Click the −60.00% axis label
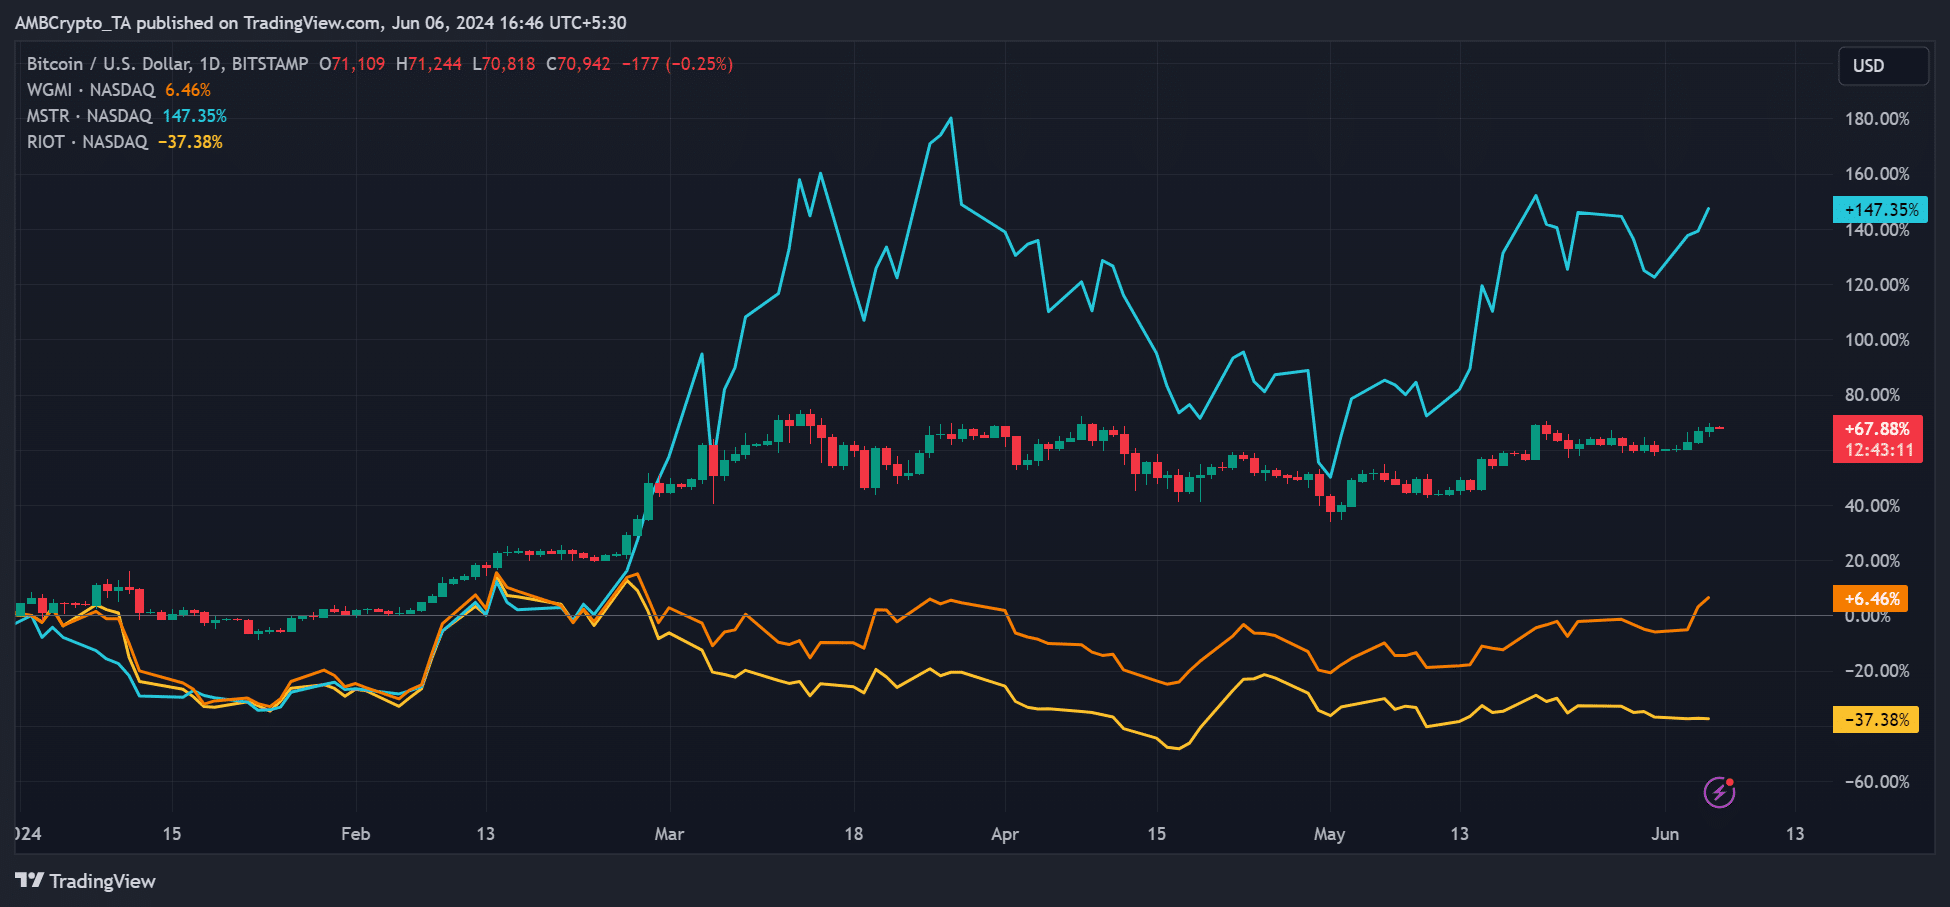This screenshot has height=907, width=1950. [x=1877, y=782]
